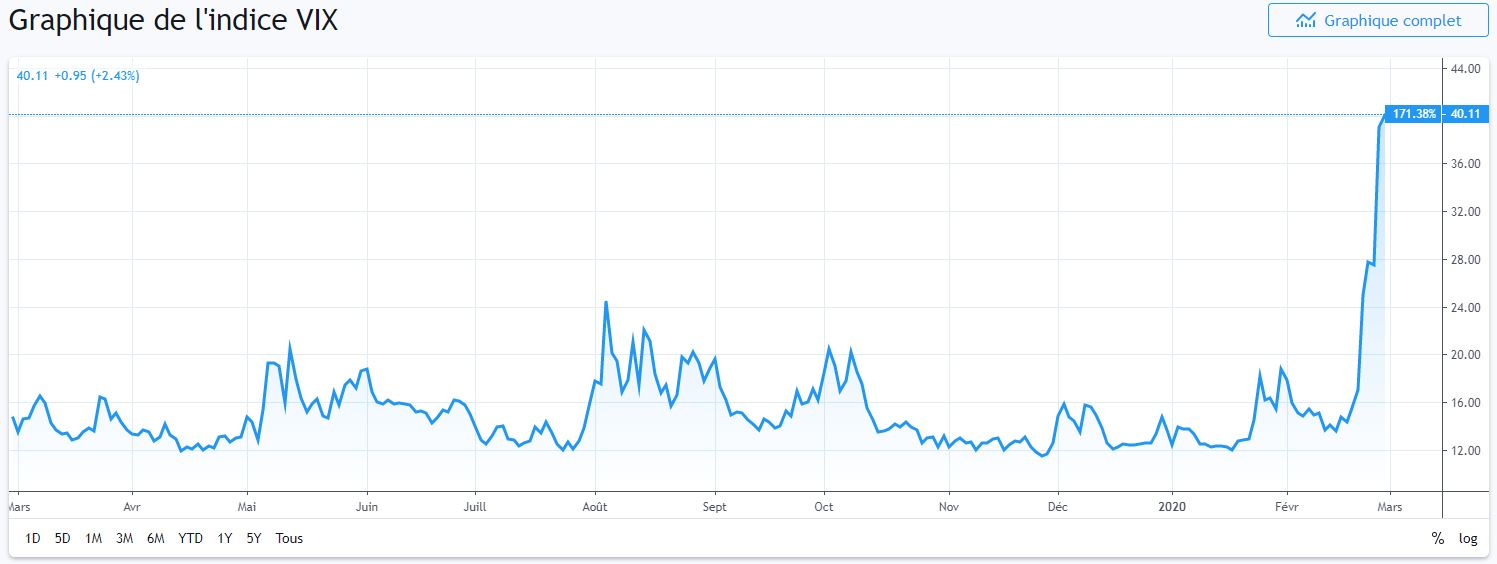The width and height of the screenshot is (1497, 564).
Task: Click the Graphique de l'indice VIX title
Action: tap(173, 20)
